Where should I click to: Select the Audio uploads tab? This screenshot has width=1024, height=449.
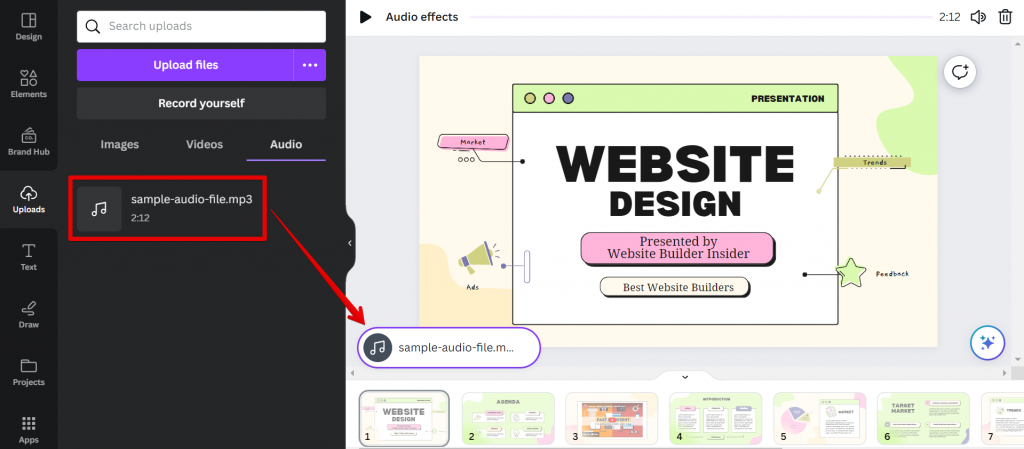[286, 144]
